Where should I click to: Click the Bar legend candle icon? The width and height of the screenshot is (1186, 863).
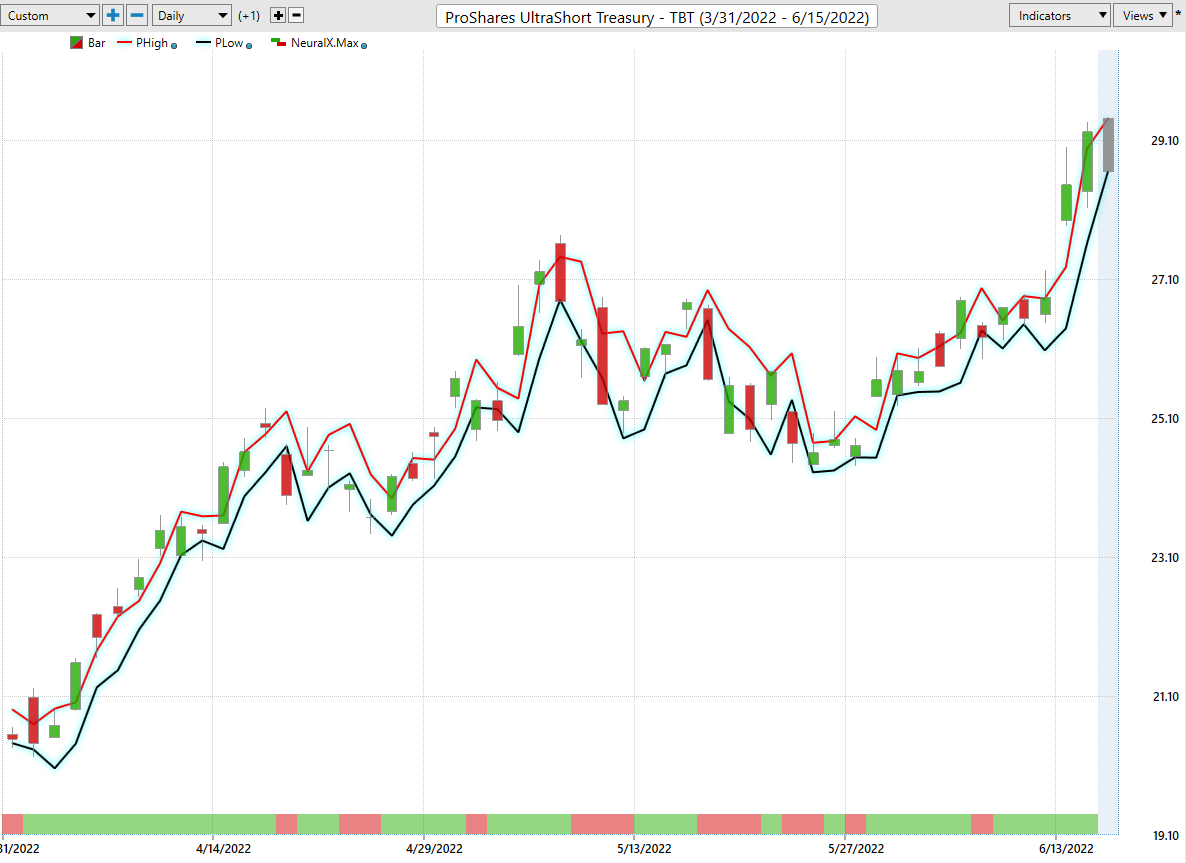76,43
